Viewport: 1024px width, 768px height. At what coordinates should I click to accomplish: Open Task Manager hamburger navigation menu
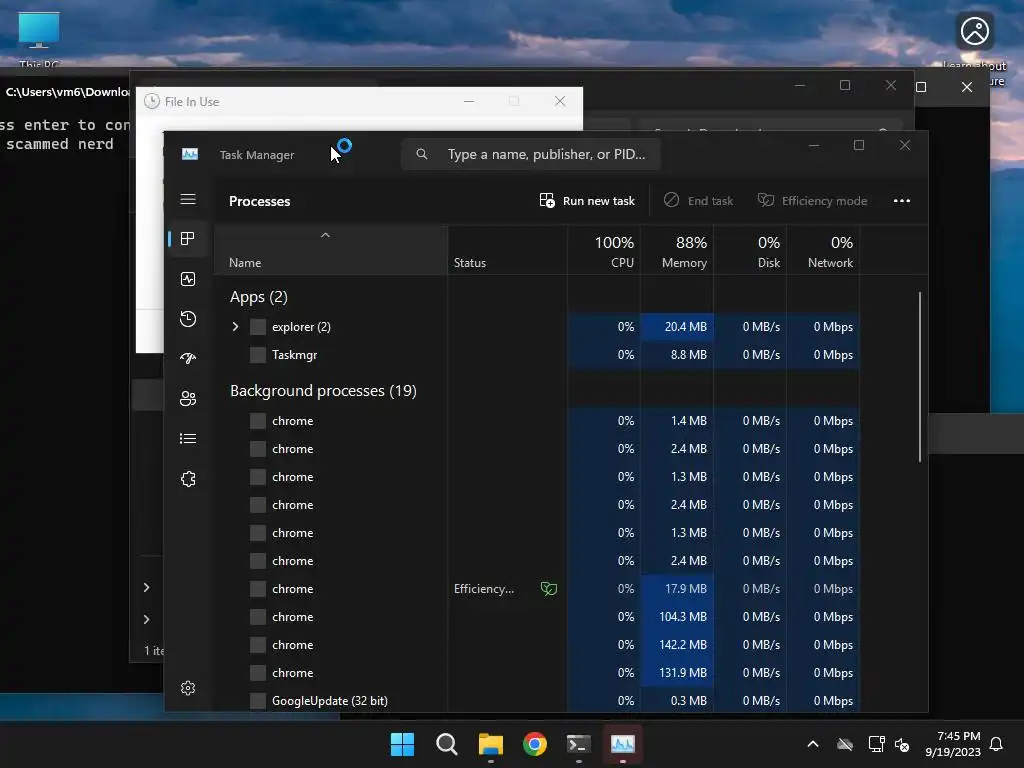pos(188,199)
